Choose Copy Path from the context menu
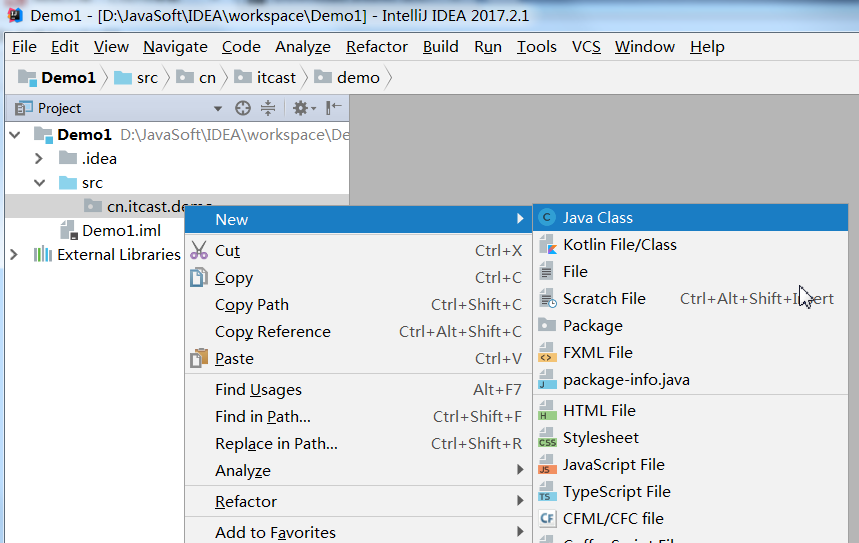 pyautogui.click(x=252, y=305)
